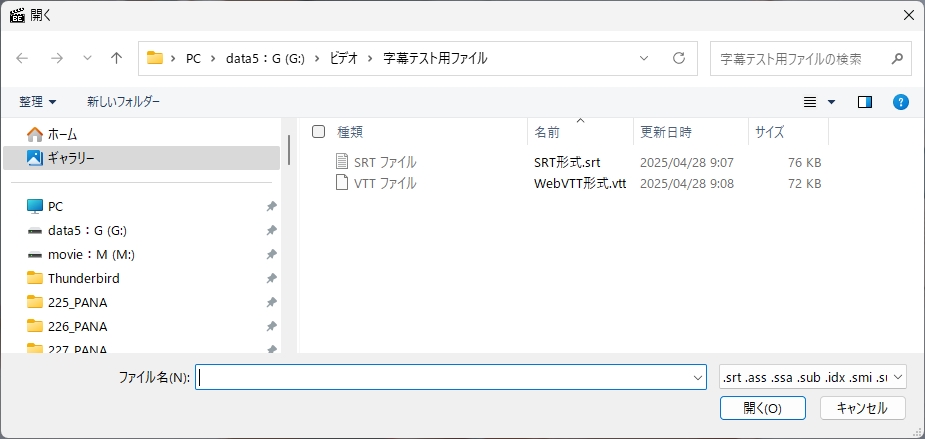This screenshot has width=925, height=439.
Task: Select the WebVTT形式.vtt file icon
Action: click(x=343, y=184)
